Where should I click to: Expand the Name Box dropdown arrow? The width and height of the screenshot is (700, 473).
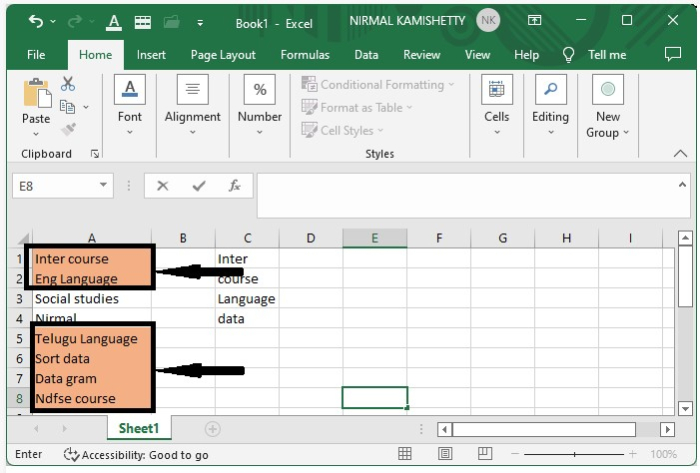(x=104, y=186)
